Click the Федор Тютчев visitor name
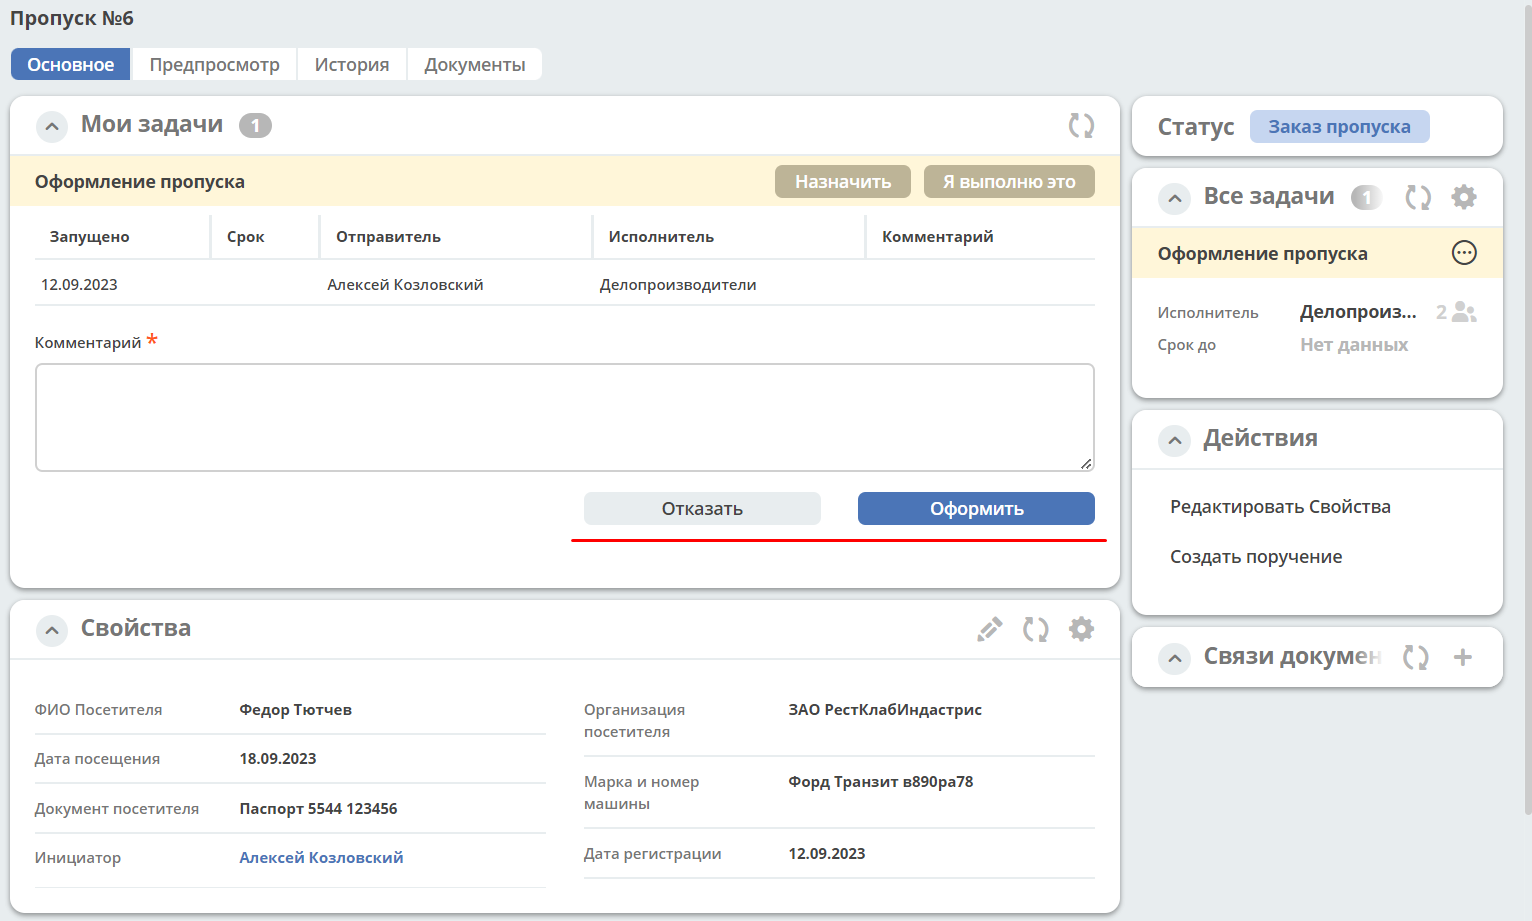 click(x=295, y=710)
